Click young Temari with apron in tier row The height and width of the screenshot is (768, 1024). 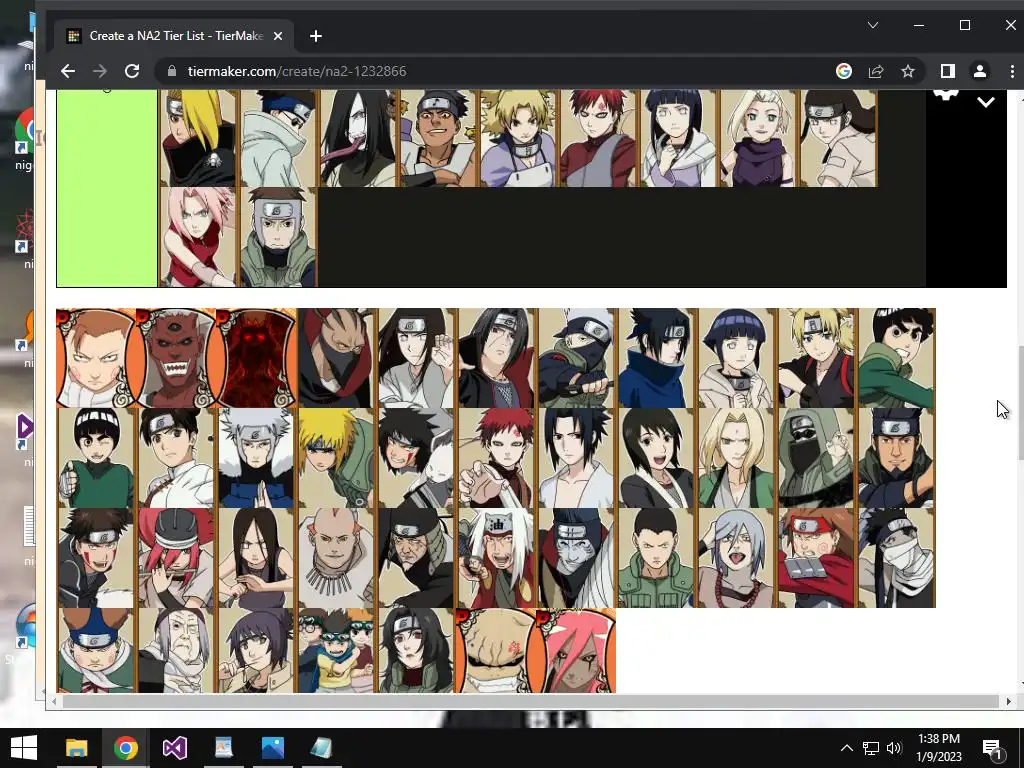point(519,138)
